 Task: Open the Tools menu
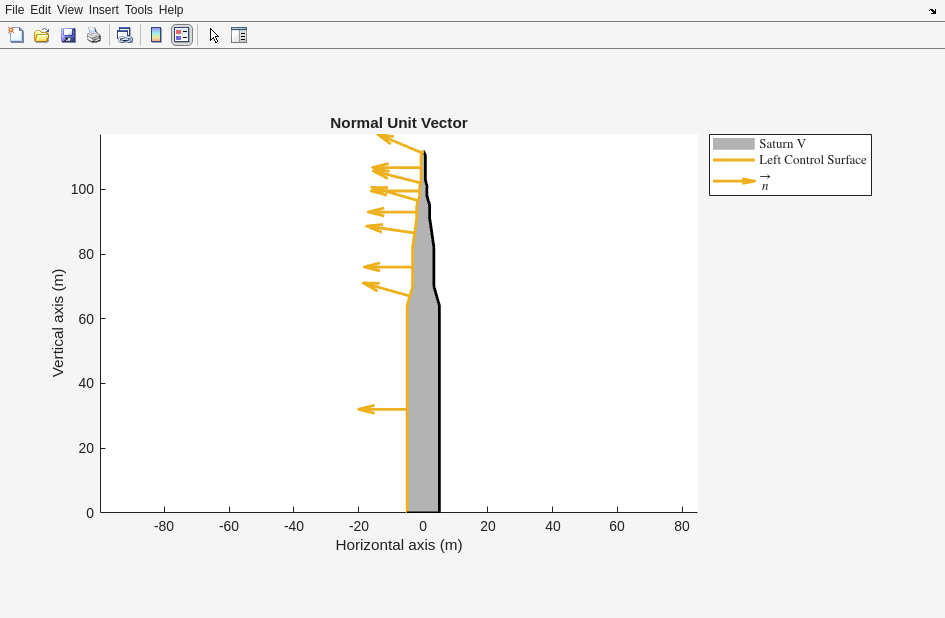[138, 10]
